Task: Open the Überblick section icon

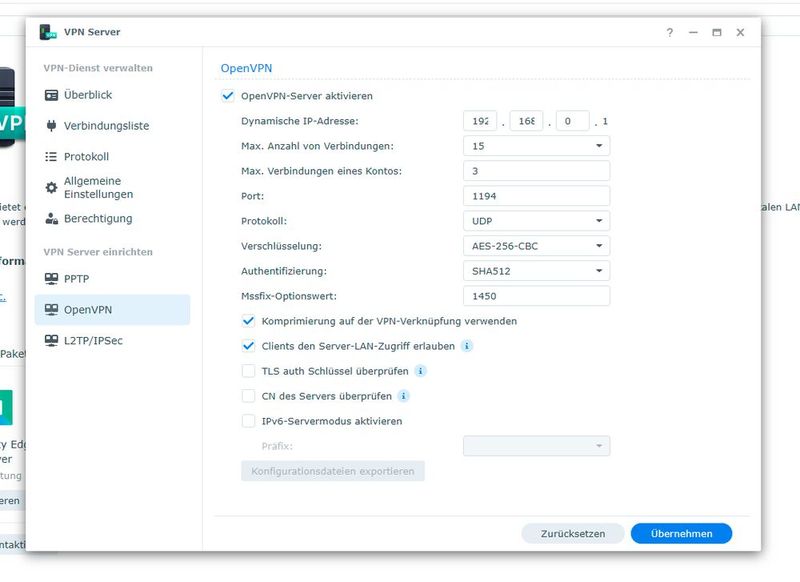Action: [52, 94]
